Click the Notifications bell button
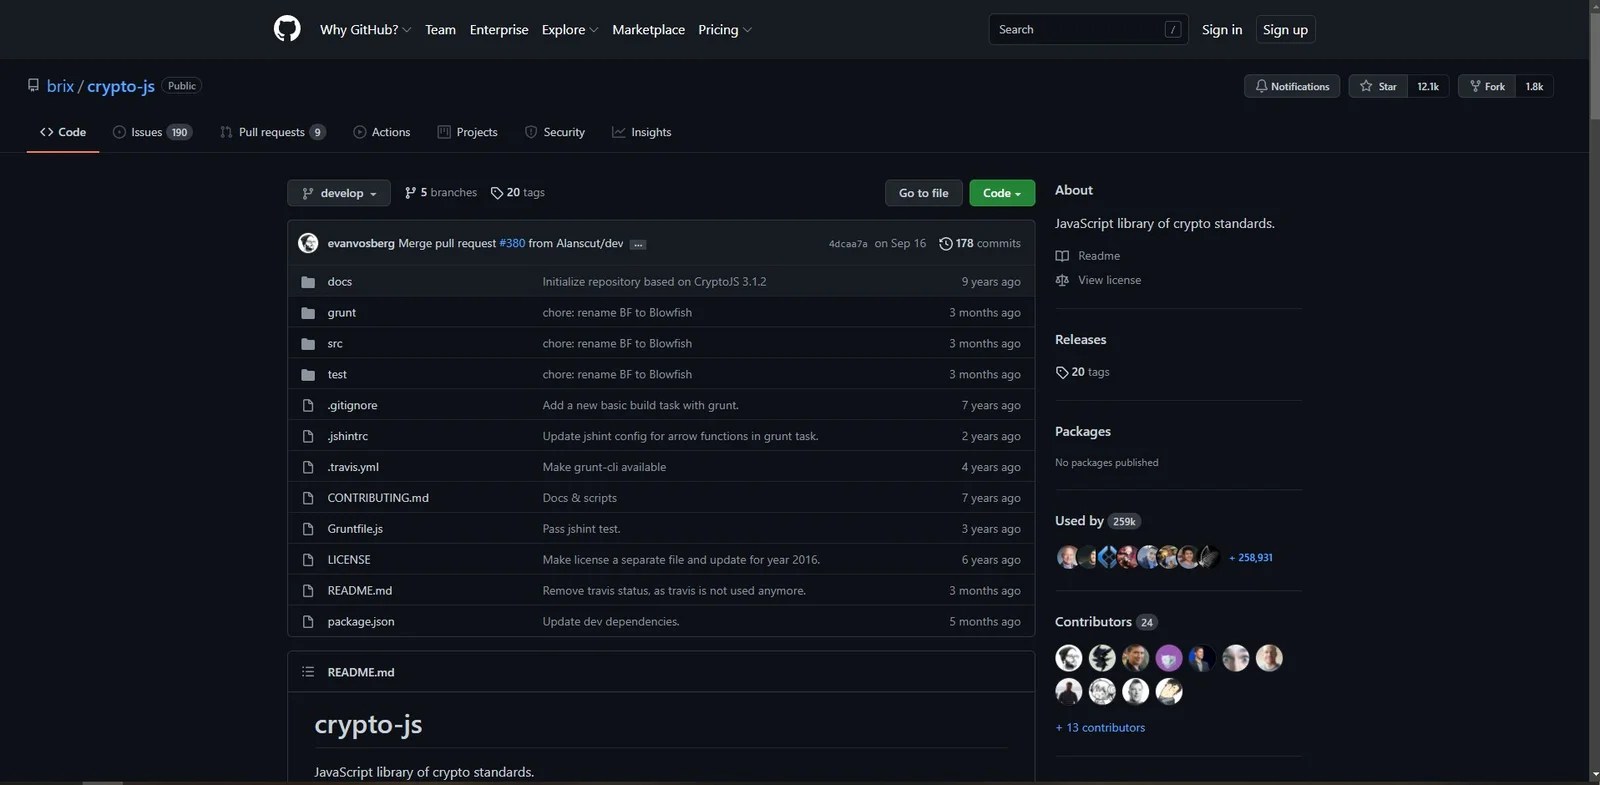Viewport: 1600px width, 785px height. point(1292,86)
